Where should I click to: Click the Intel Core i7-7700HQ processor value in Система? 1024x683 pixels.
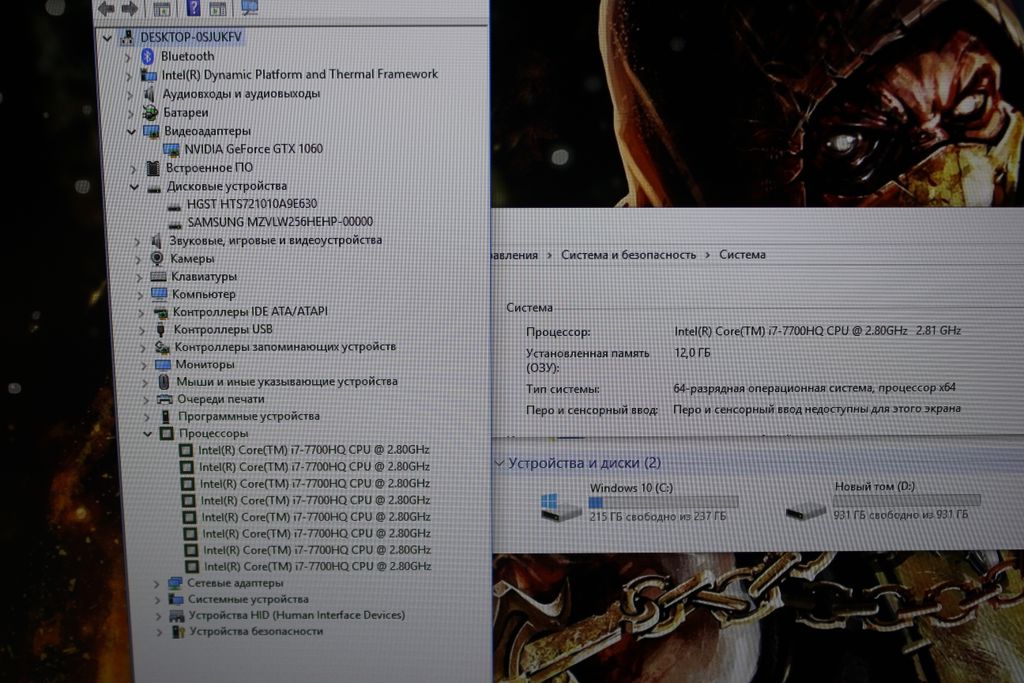817,331
